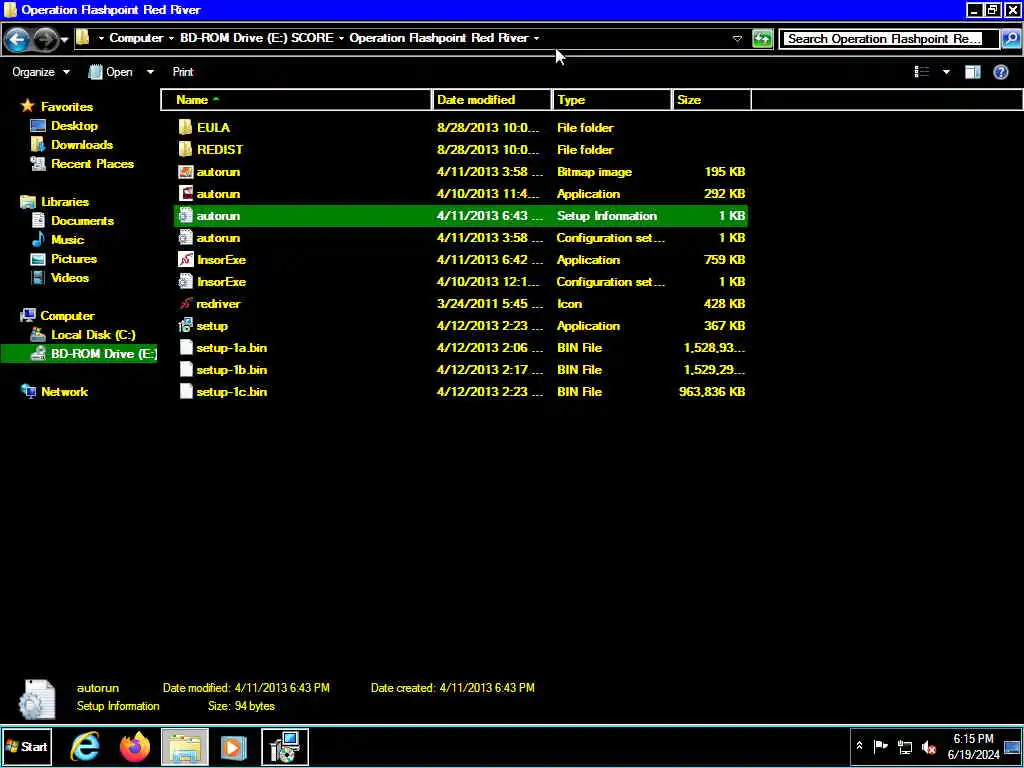Open the Organize menu

[40, 72]
